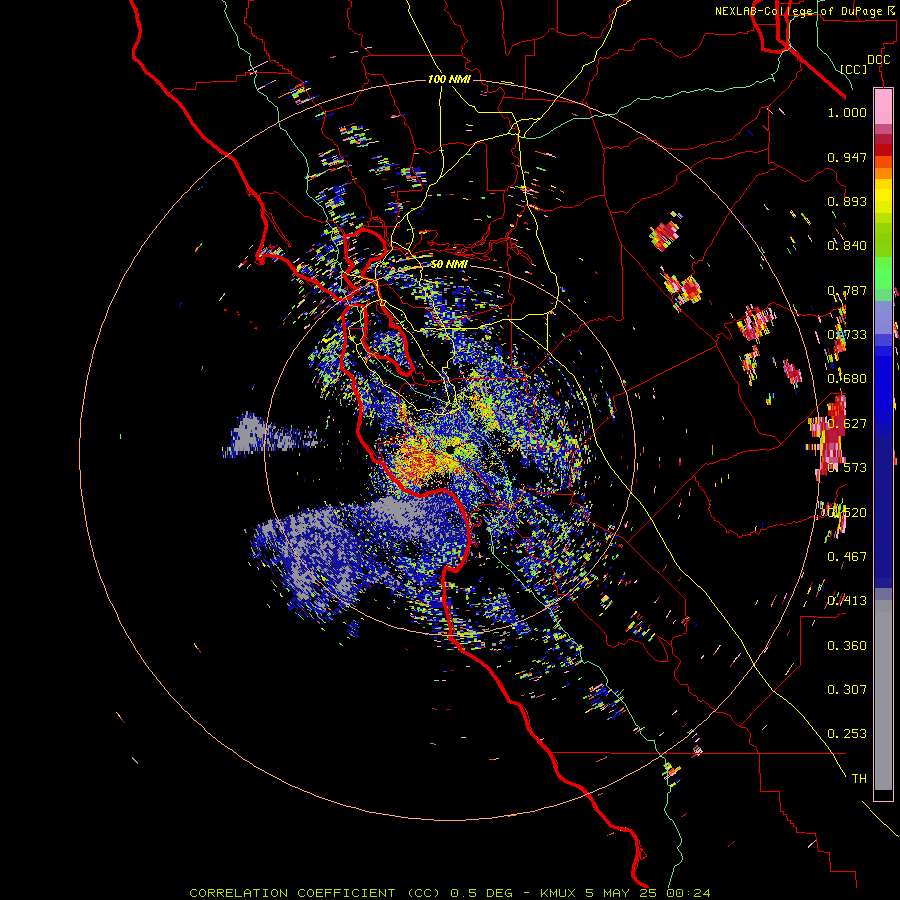Select the 0.893 scale value
Image resolution: width=900 pixels, height=900 pixels.
point(847,201)
